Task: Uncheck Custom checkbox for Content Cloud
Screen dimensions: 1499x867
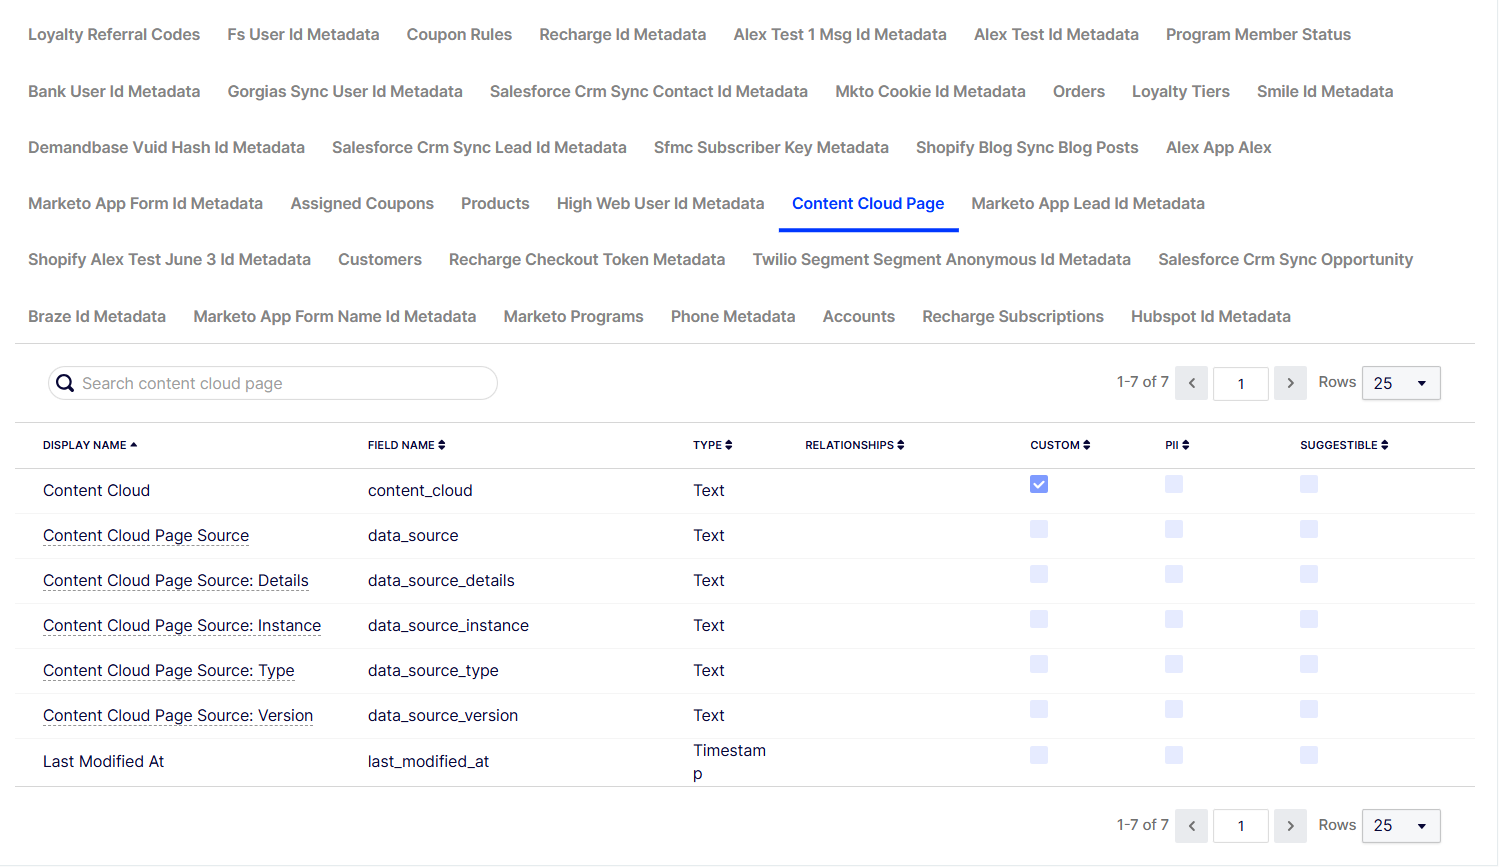Action: point(1039,484)
